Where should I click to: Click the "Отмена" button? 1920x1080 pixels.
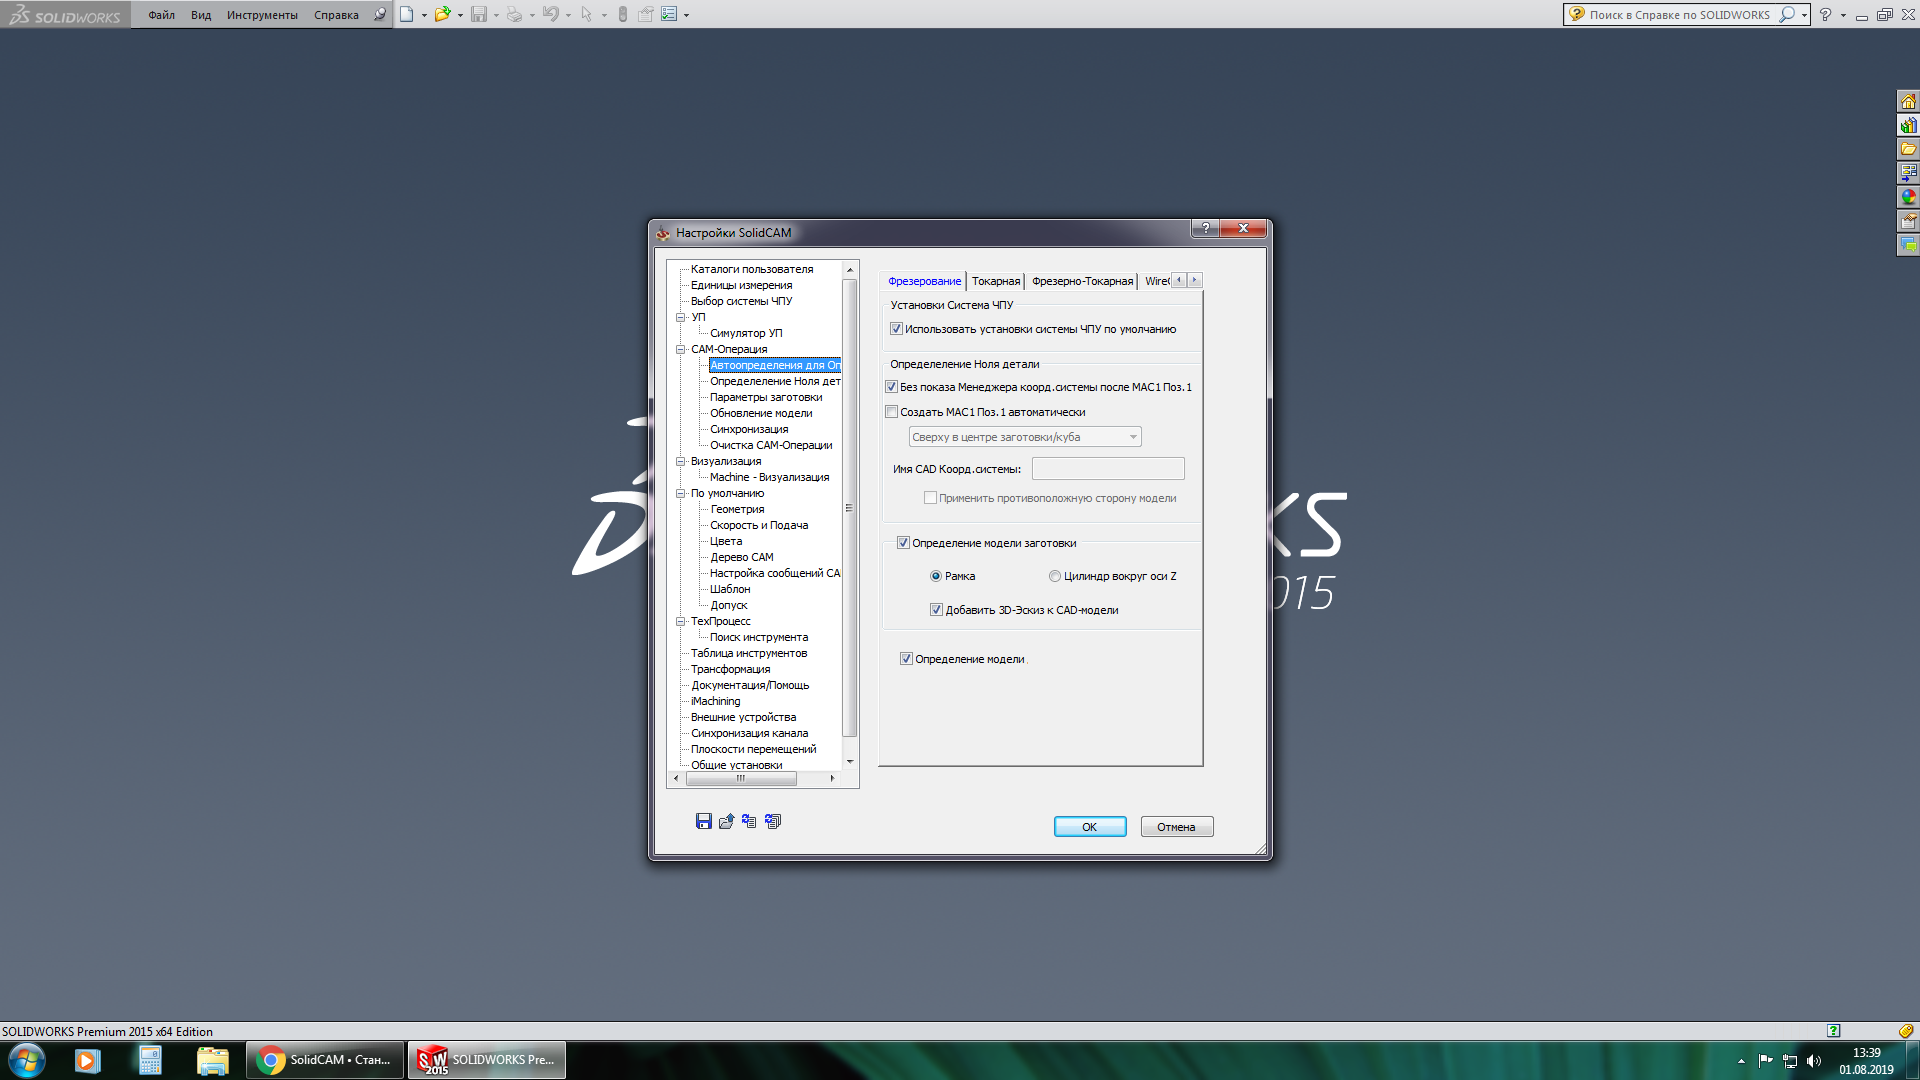coord(1176,827)
